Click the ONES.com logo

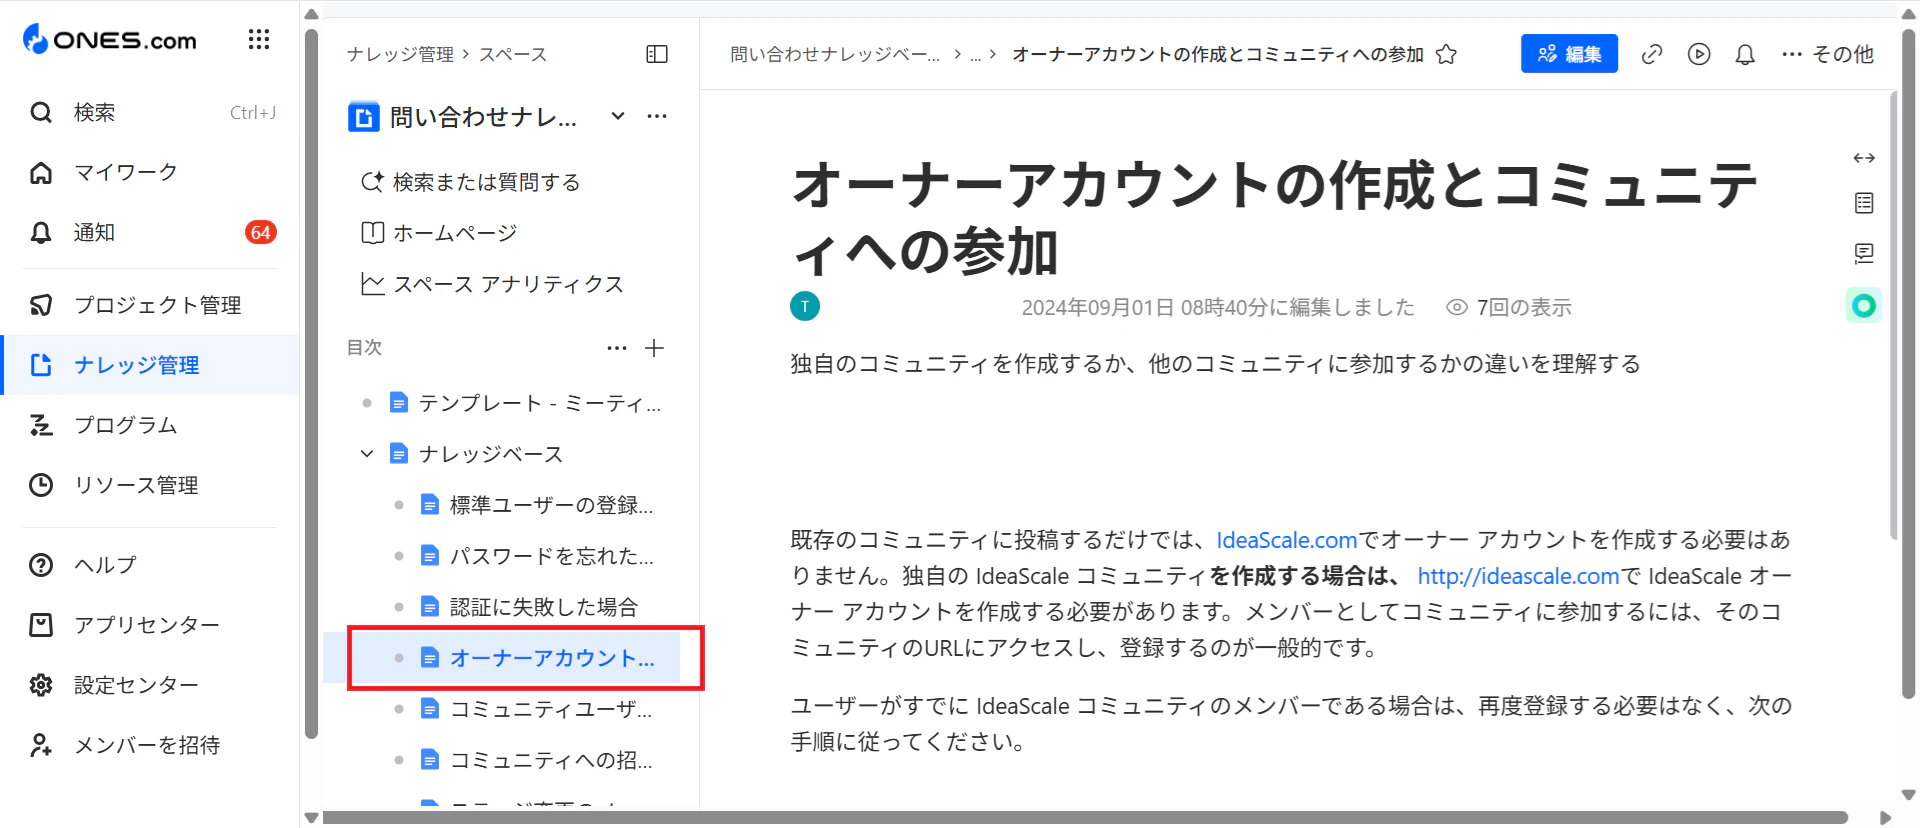(110, 40)
